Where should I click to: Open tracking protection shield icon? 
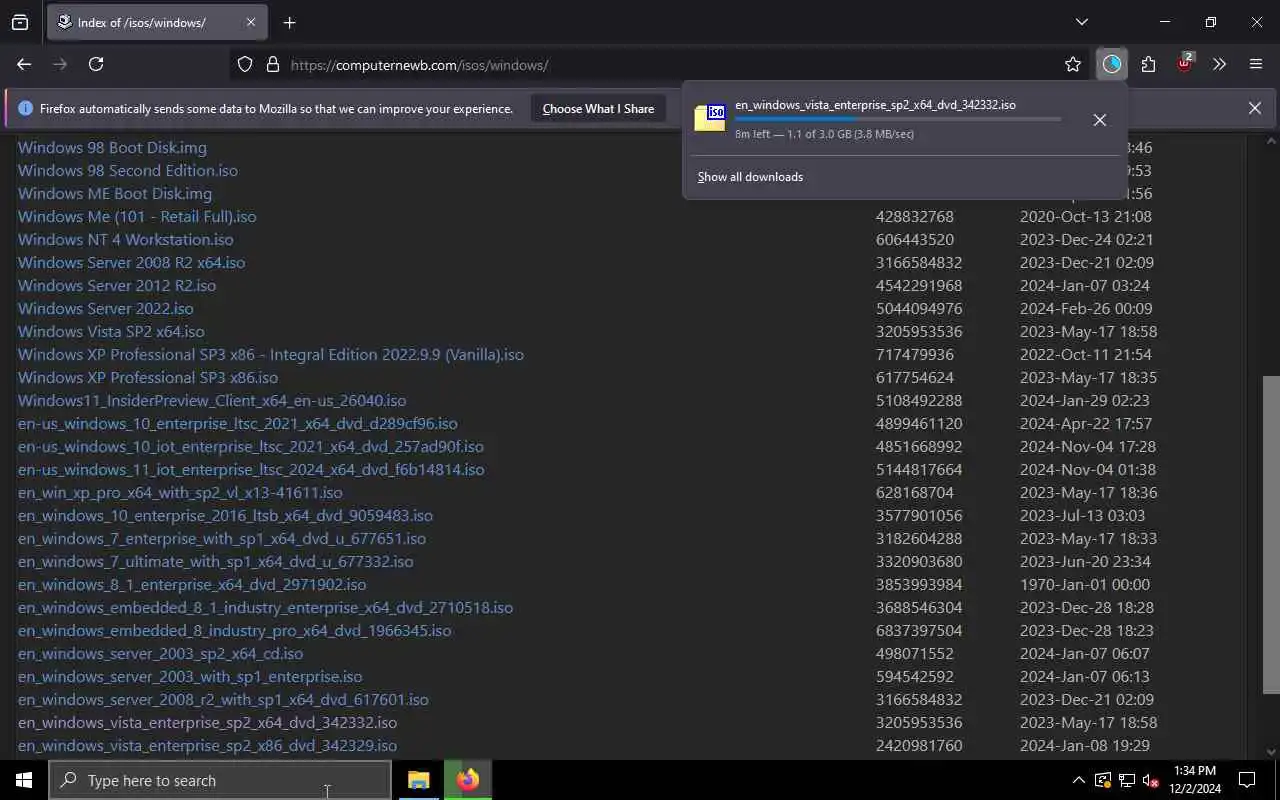[x=245, y=64]
